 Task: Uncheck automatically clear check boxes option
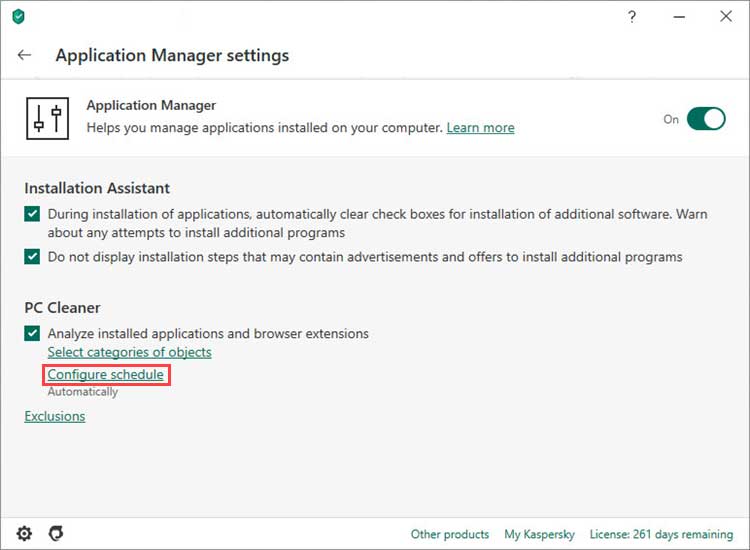(x=32, y=214)
